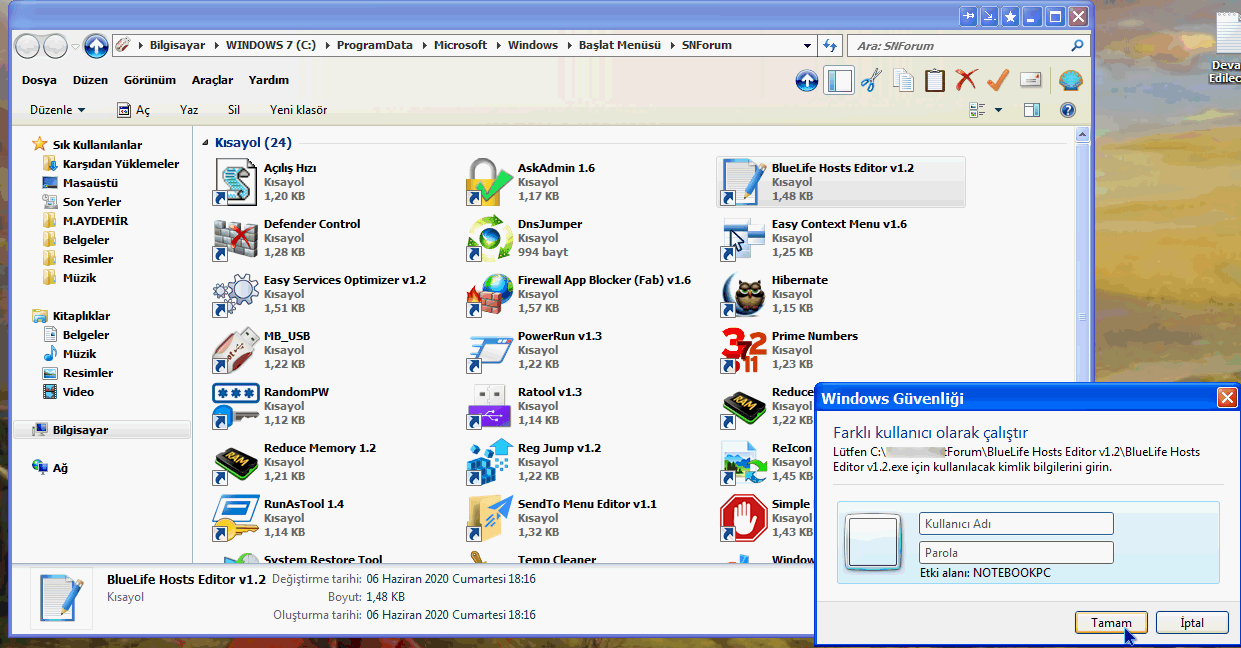This screenshot has width=1241, height=648.
Task: Select Easy Services Optimizer v1.2 gear icon
Action: [x=236, y=295]
